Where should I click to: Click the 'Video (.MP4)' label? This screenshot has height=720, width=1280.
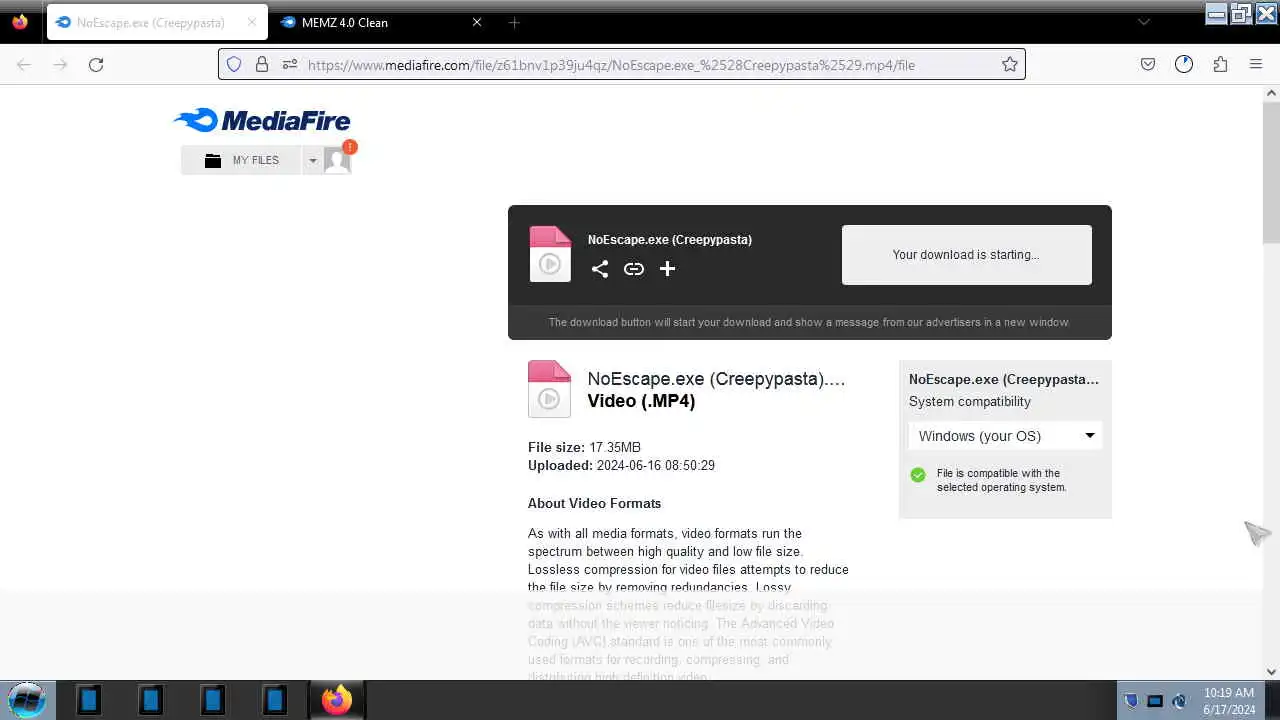point(641,401)
